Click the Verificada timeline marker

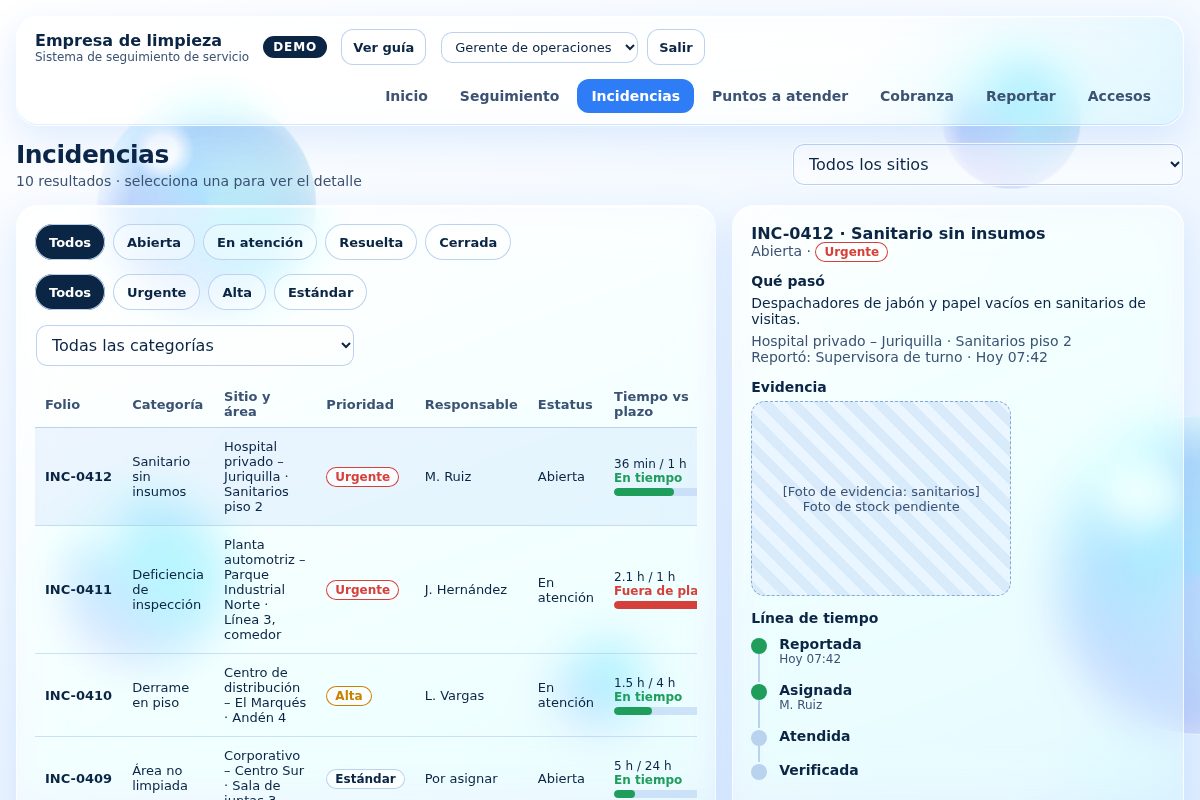[x=759, y=772]
